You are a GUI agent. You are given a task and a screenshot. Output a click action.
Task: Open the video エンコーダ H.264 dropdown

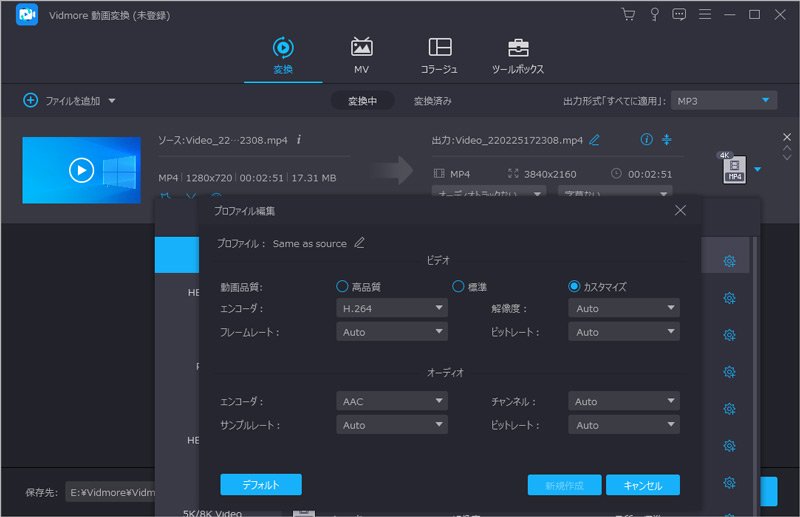[x=392, y=308]
